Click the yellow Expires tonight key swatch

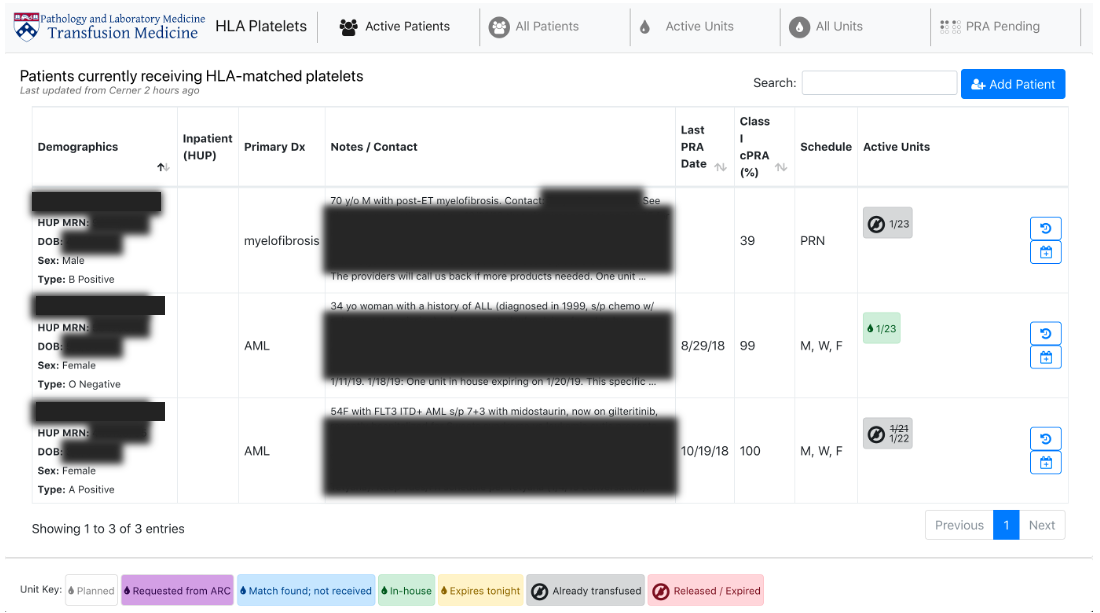(x=482, y=591)
